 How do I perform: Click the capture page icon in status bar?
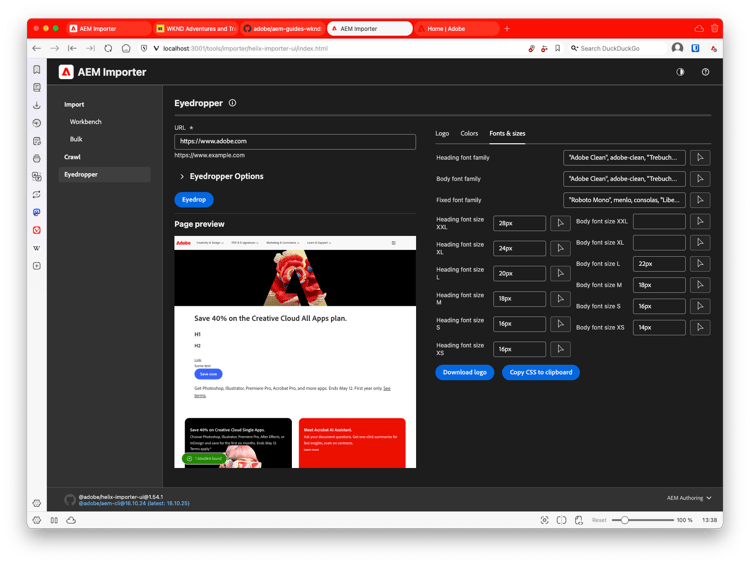coord(544,520)
